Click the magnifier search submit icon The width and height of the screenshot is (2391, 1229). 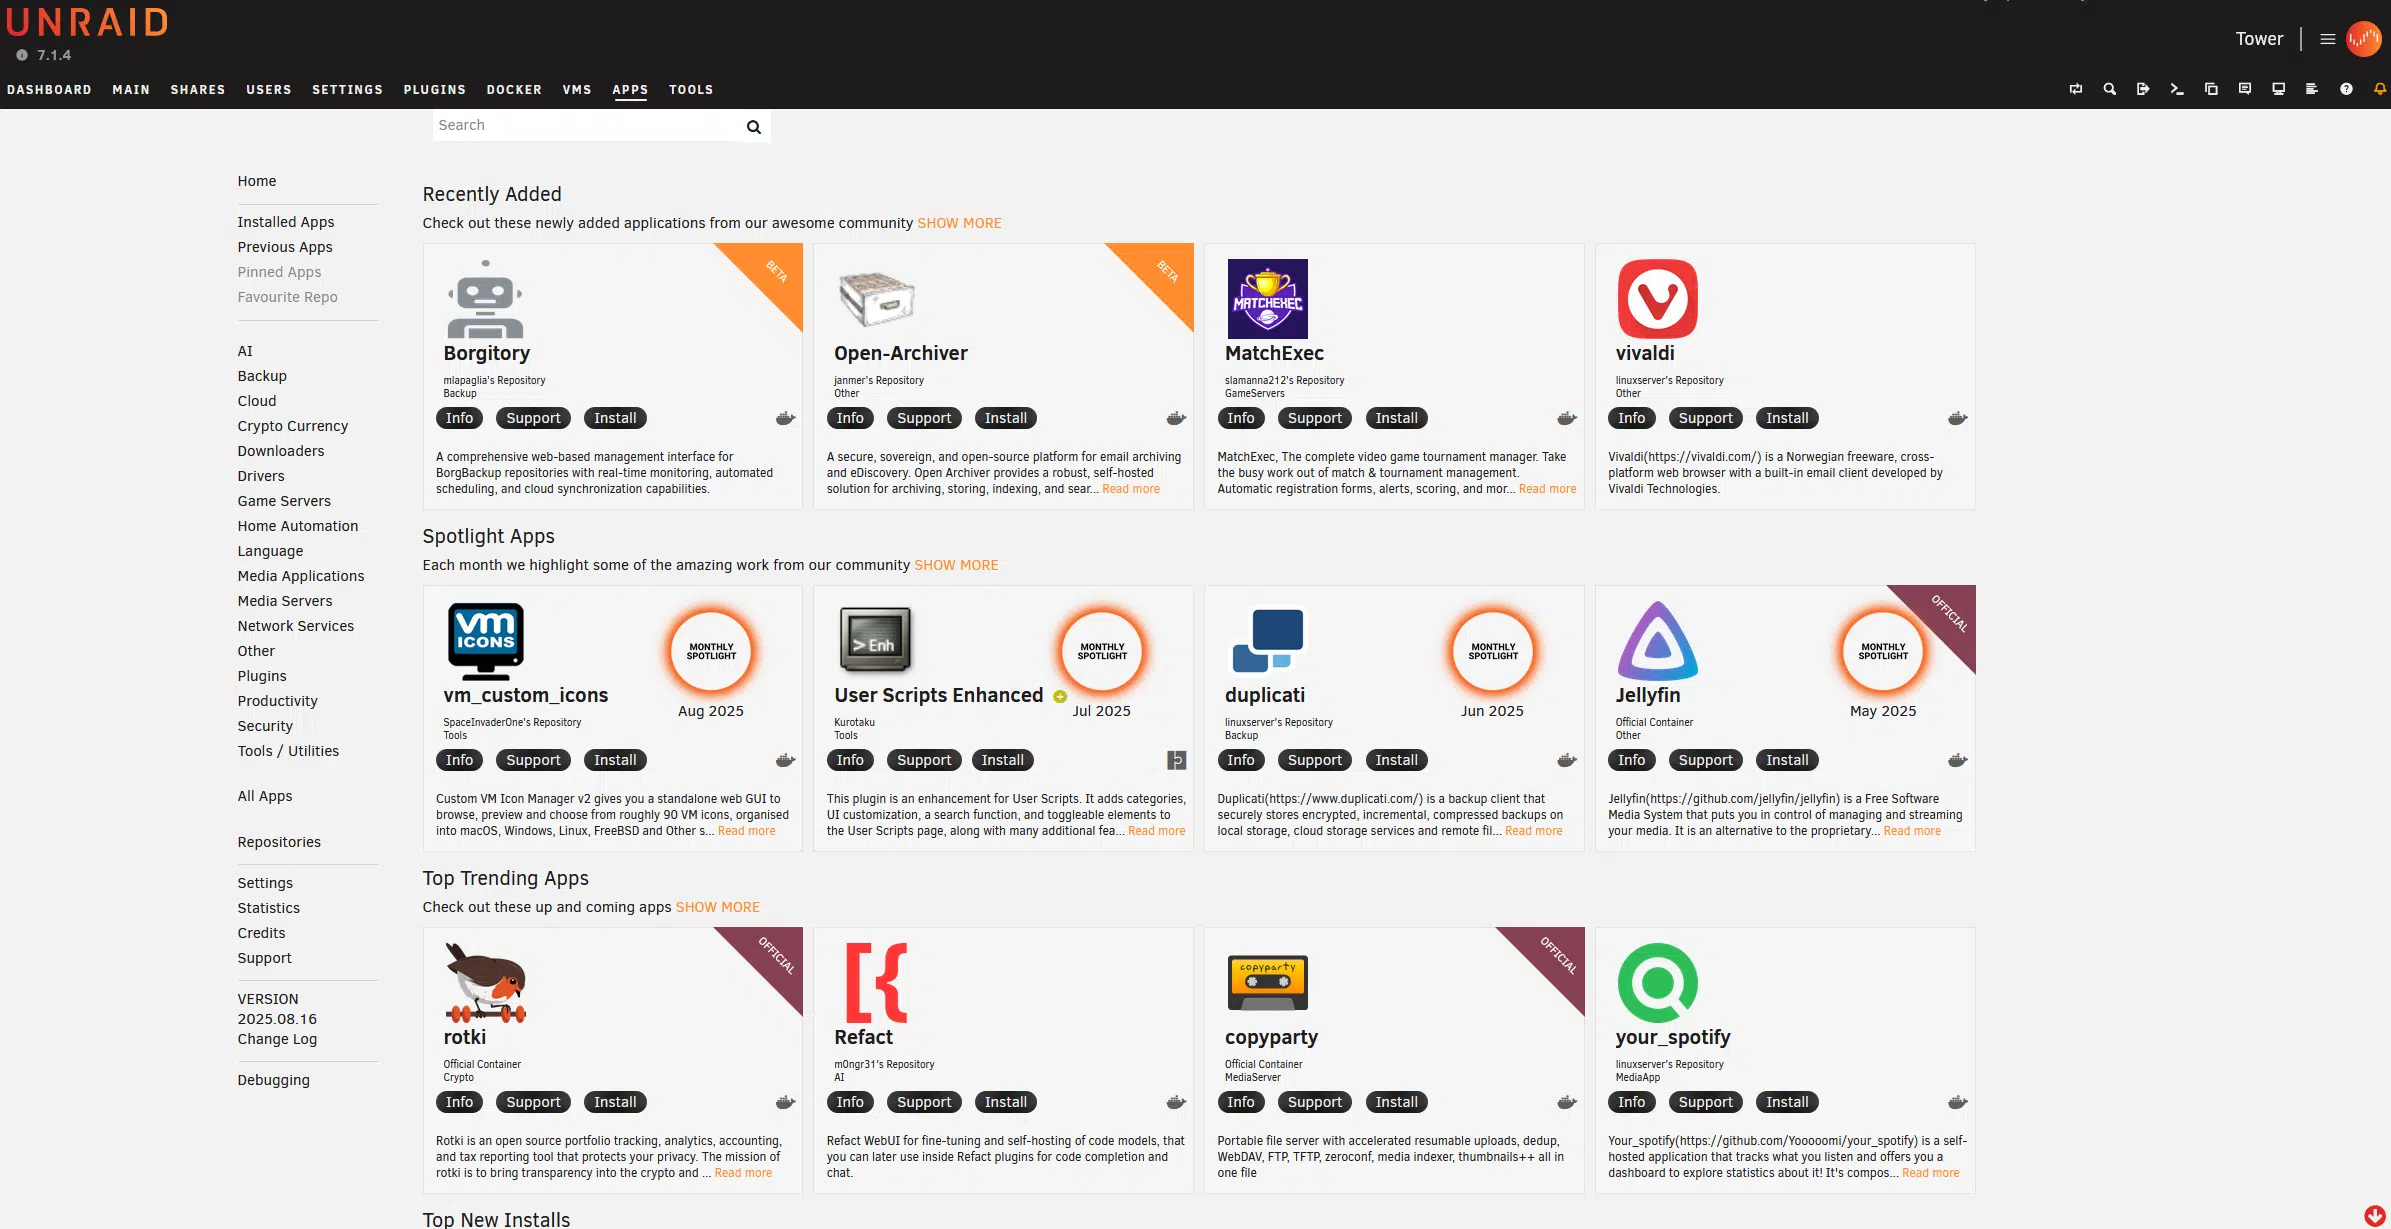pyautogui.click(x=754, y=127)
